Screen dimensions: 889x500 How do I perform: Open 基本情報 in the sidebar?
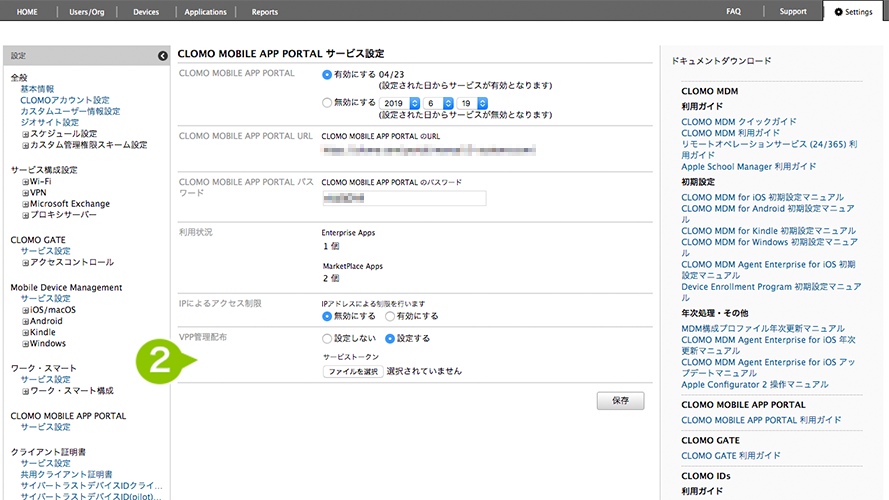tap(37, 88)
